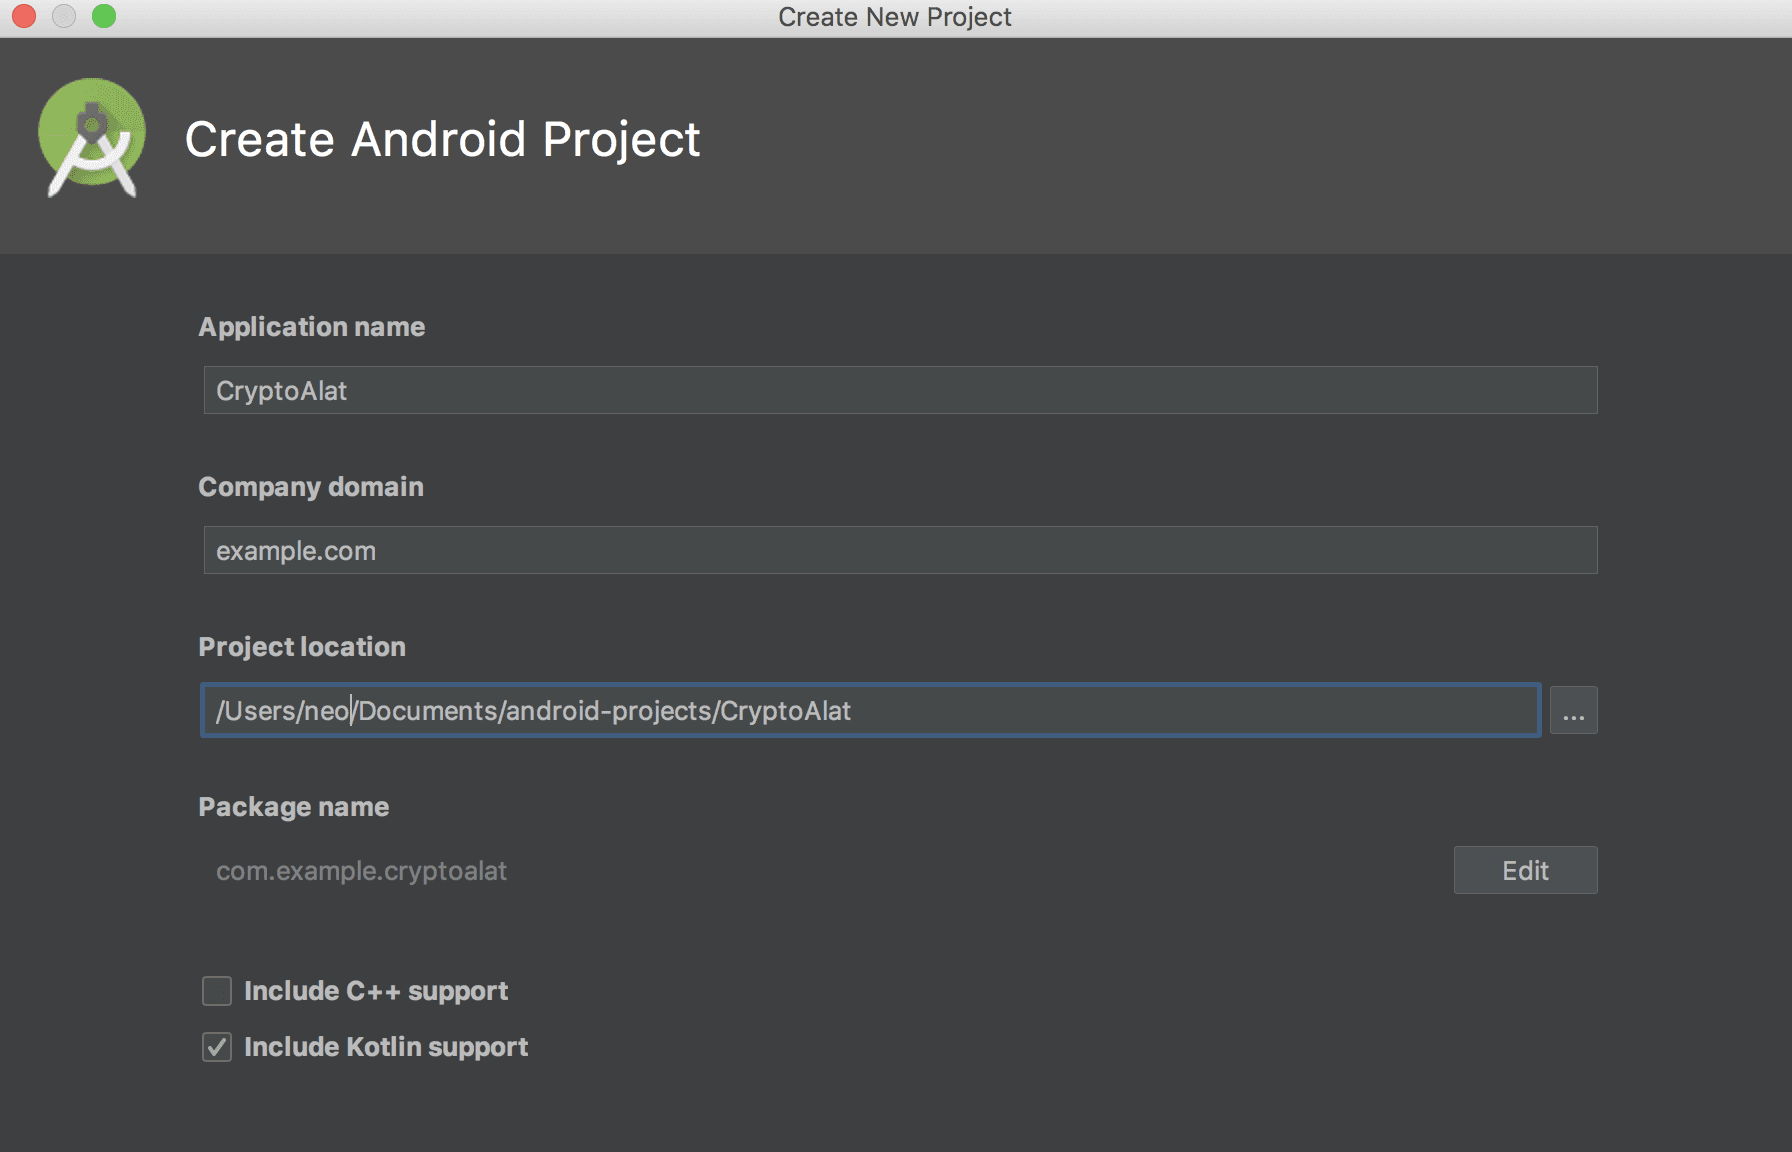Toggle the C++ support checkbox
Image resolution: width=1792 pixels, height=1152 pixels.
(216, 991)
